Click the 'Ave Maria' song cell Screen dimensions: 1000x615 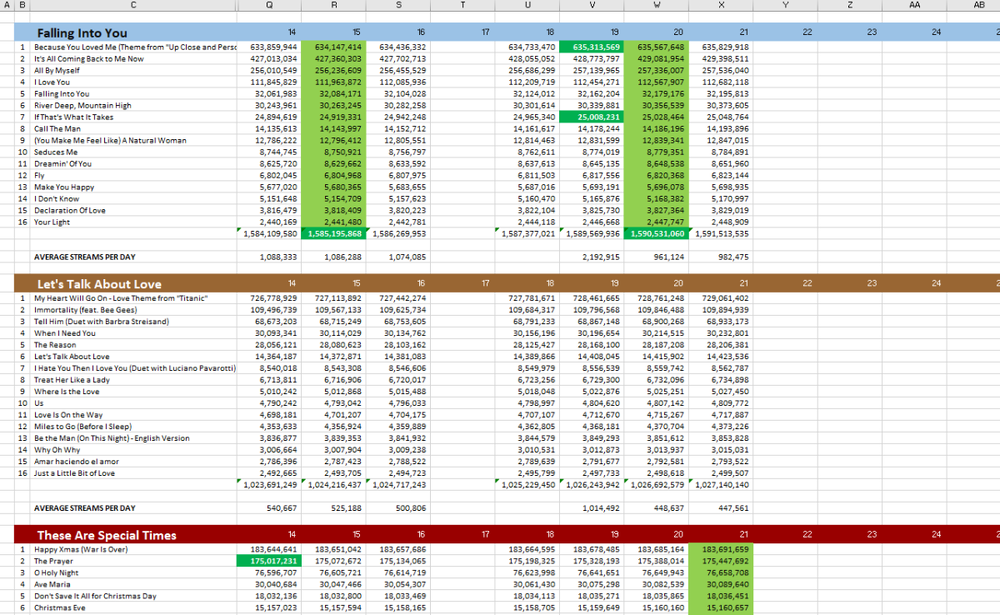tap(133, 585)
